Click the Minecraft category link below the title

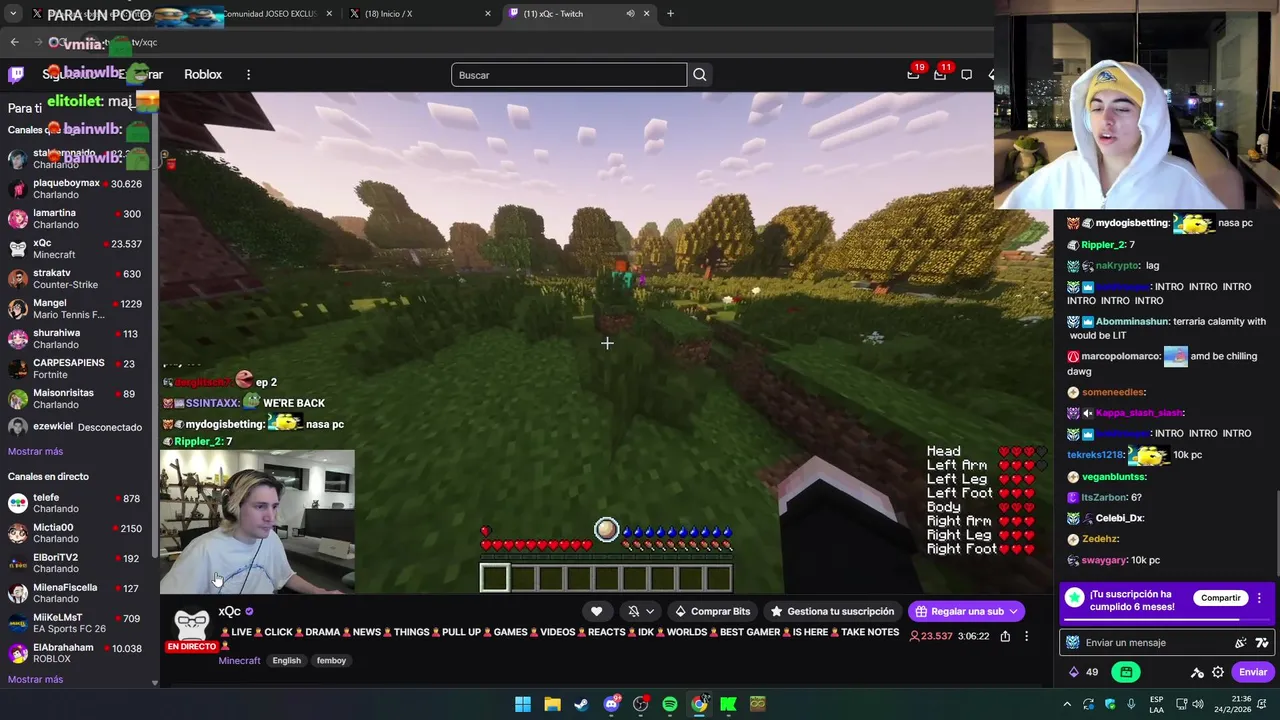(x=239, y=661)
